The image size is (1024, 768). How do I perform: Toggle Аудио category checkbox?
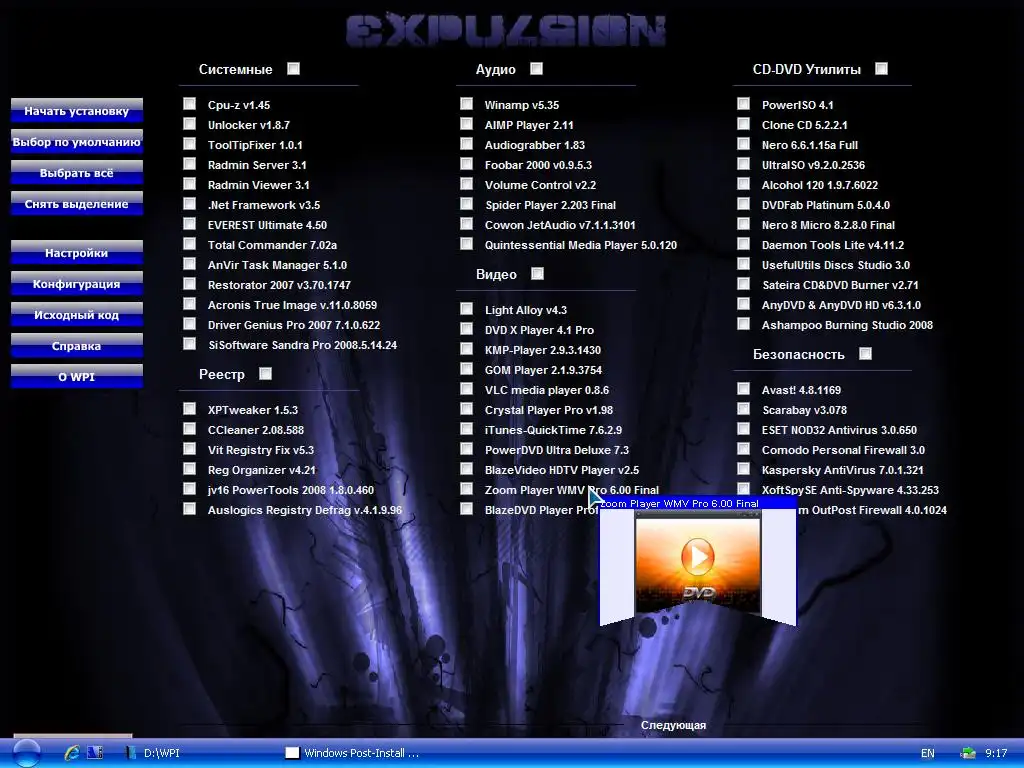pos(536,69)
